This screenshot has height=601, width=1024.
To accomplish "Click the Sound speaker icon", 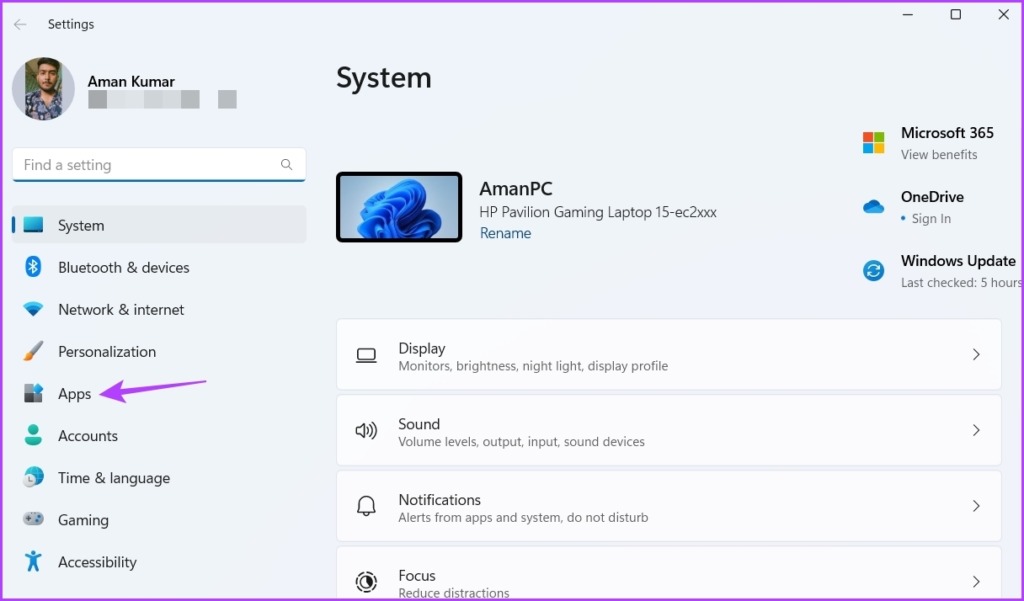I will tap(365, 430).
